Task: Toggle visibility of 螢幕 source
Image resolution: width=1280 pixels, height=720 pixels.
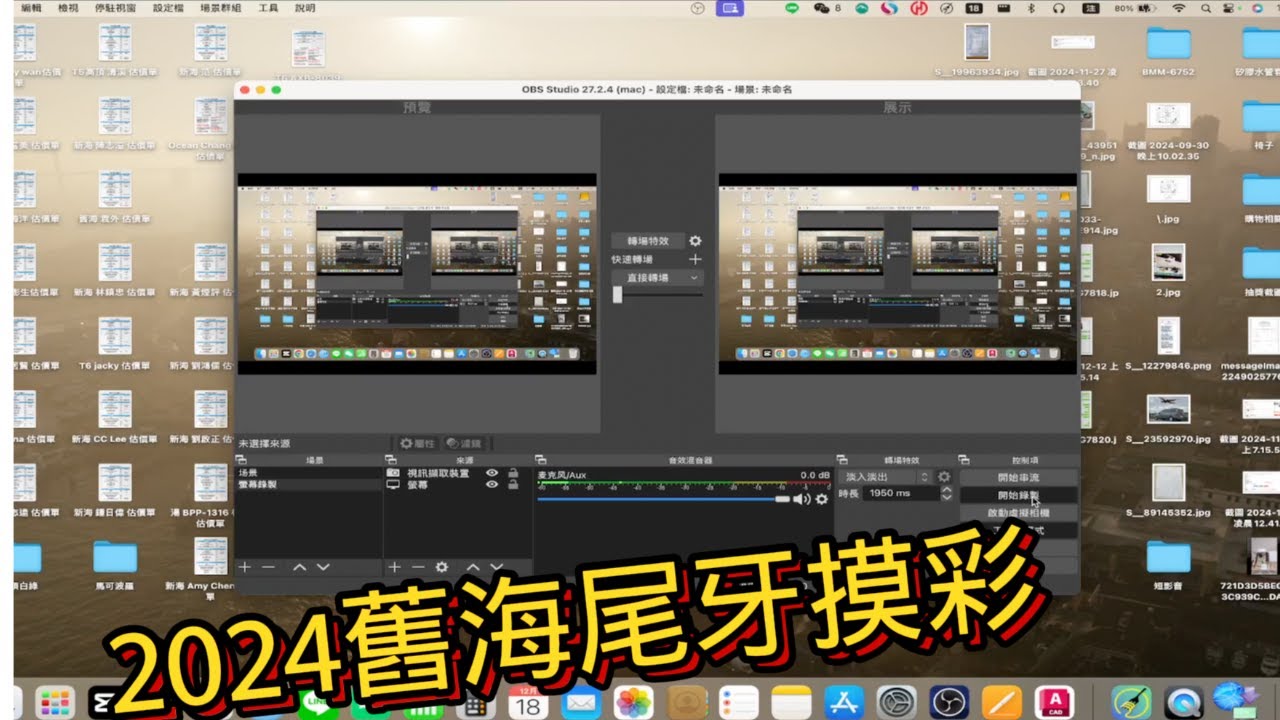Action: [492, 484]
